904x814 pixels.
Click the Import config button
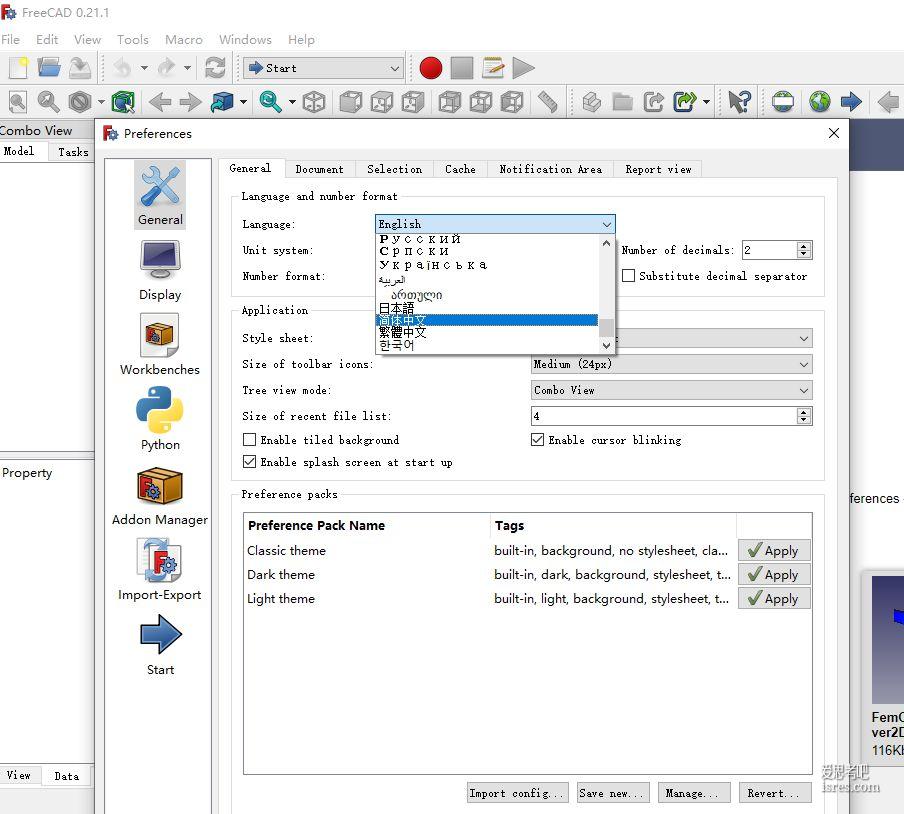tap(517, 793)
